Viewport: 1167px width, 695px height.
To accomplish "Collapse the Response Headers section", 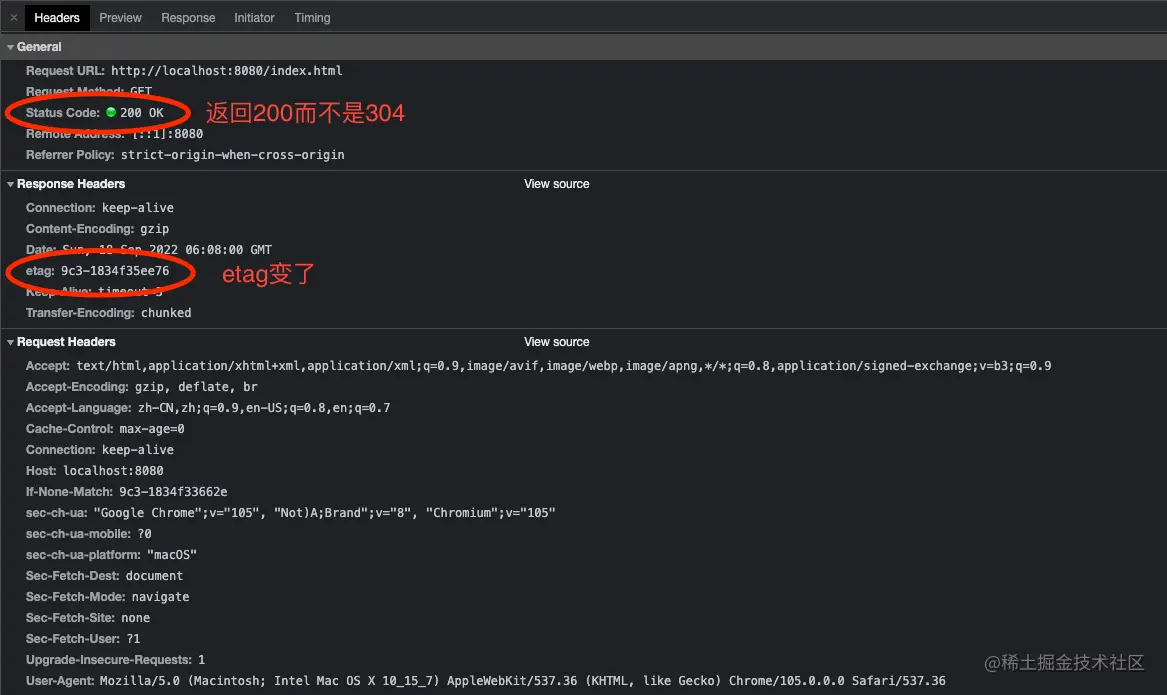I will pyautogui.click(x=10, y=184).
